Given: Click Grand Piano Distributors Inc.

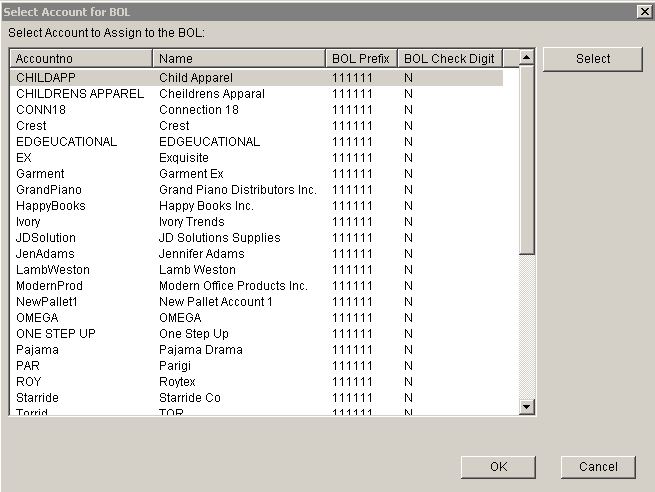Looking at the screenshot, I should pos(238,190).
